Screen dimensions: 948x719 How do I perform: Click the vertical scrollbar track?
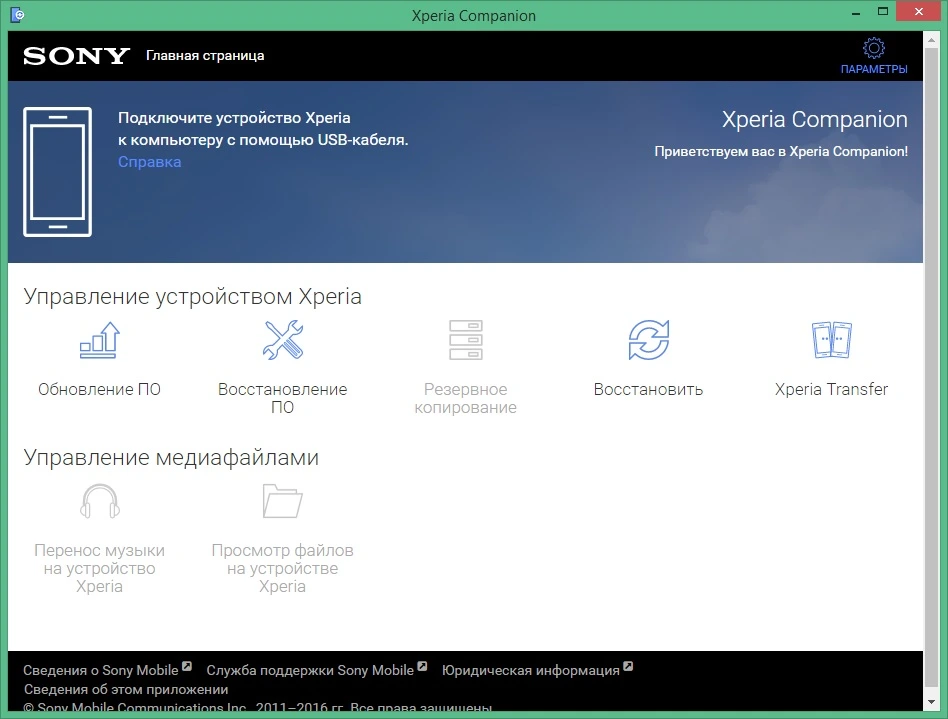pyautogui.click(x=931, y=370)
